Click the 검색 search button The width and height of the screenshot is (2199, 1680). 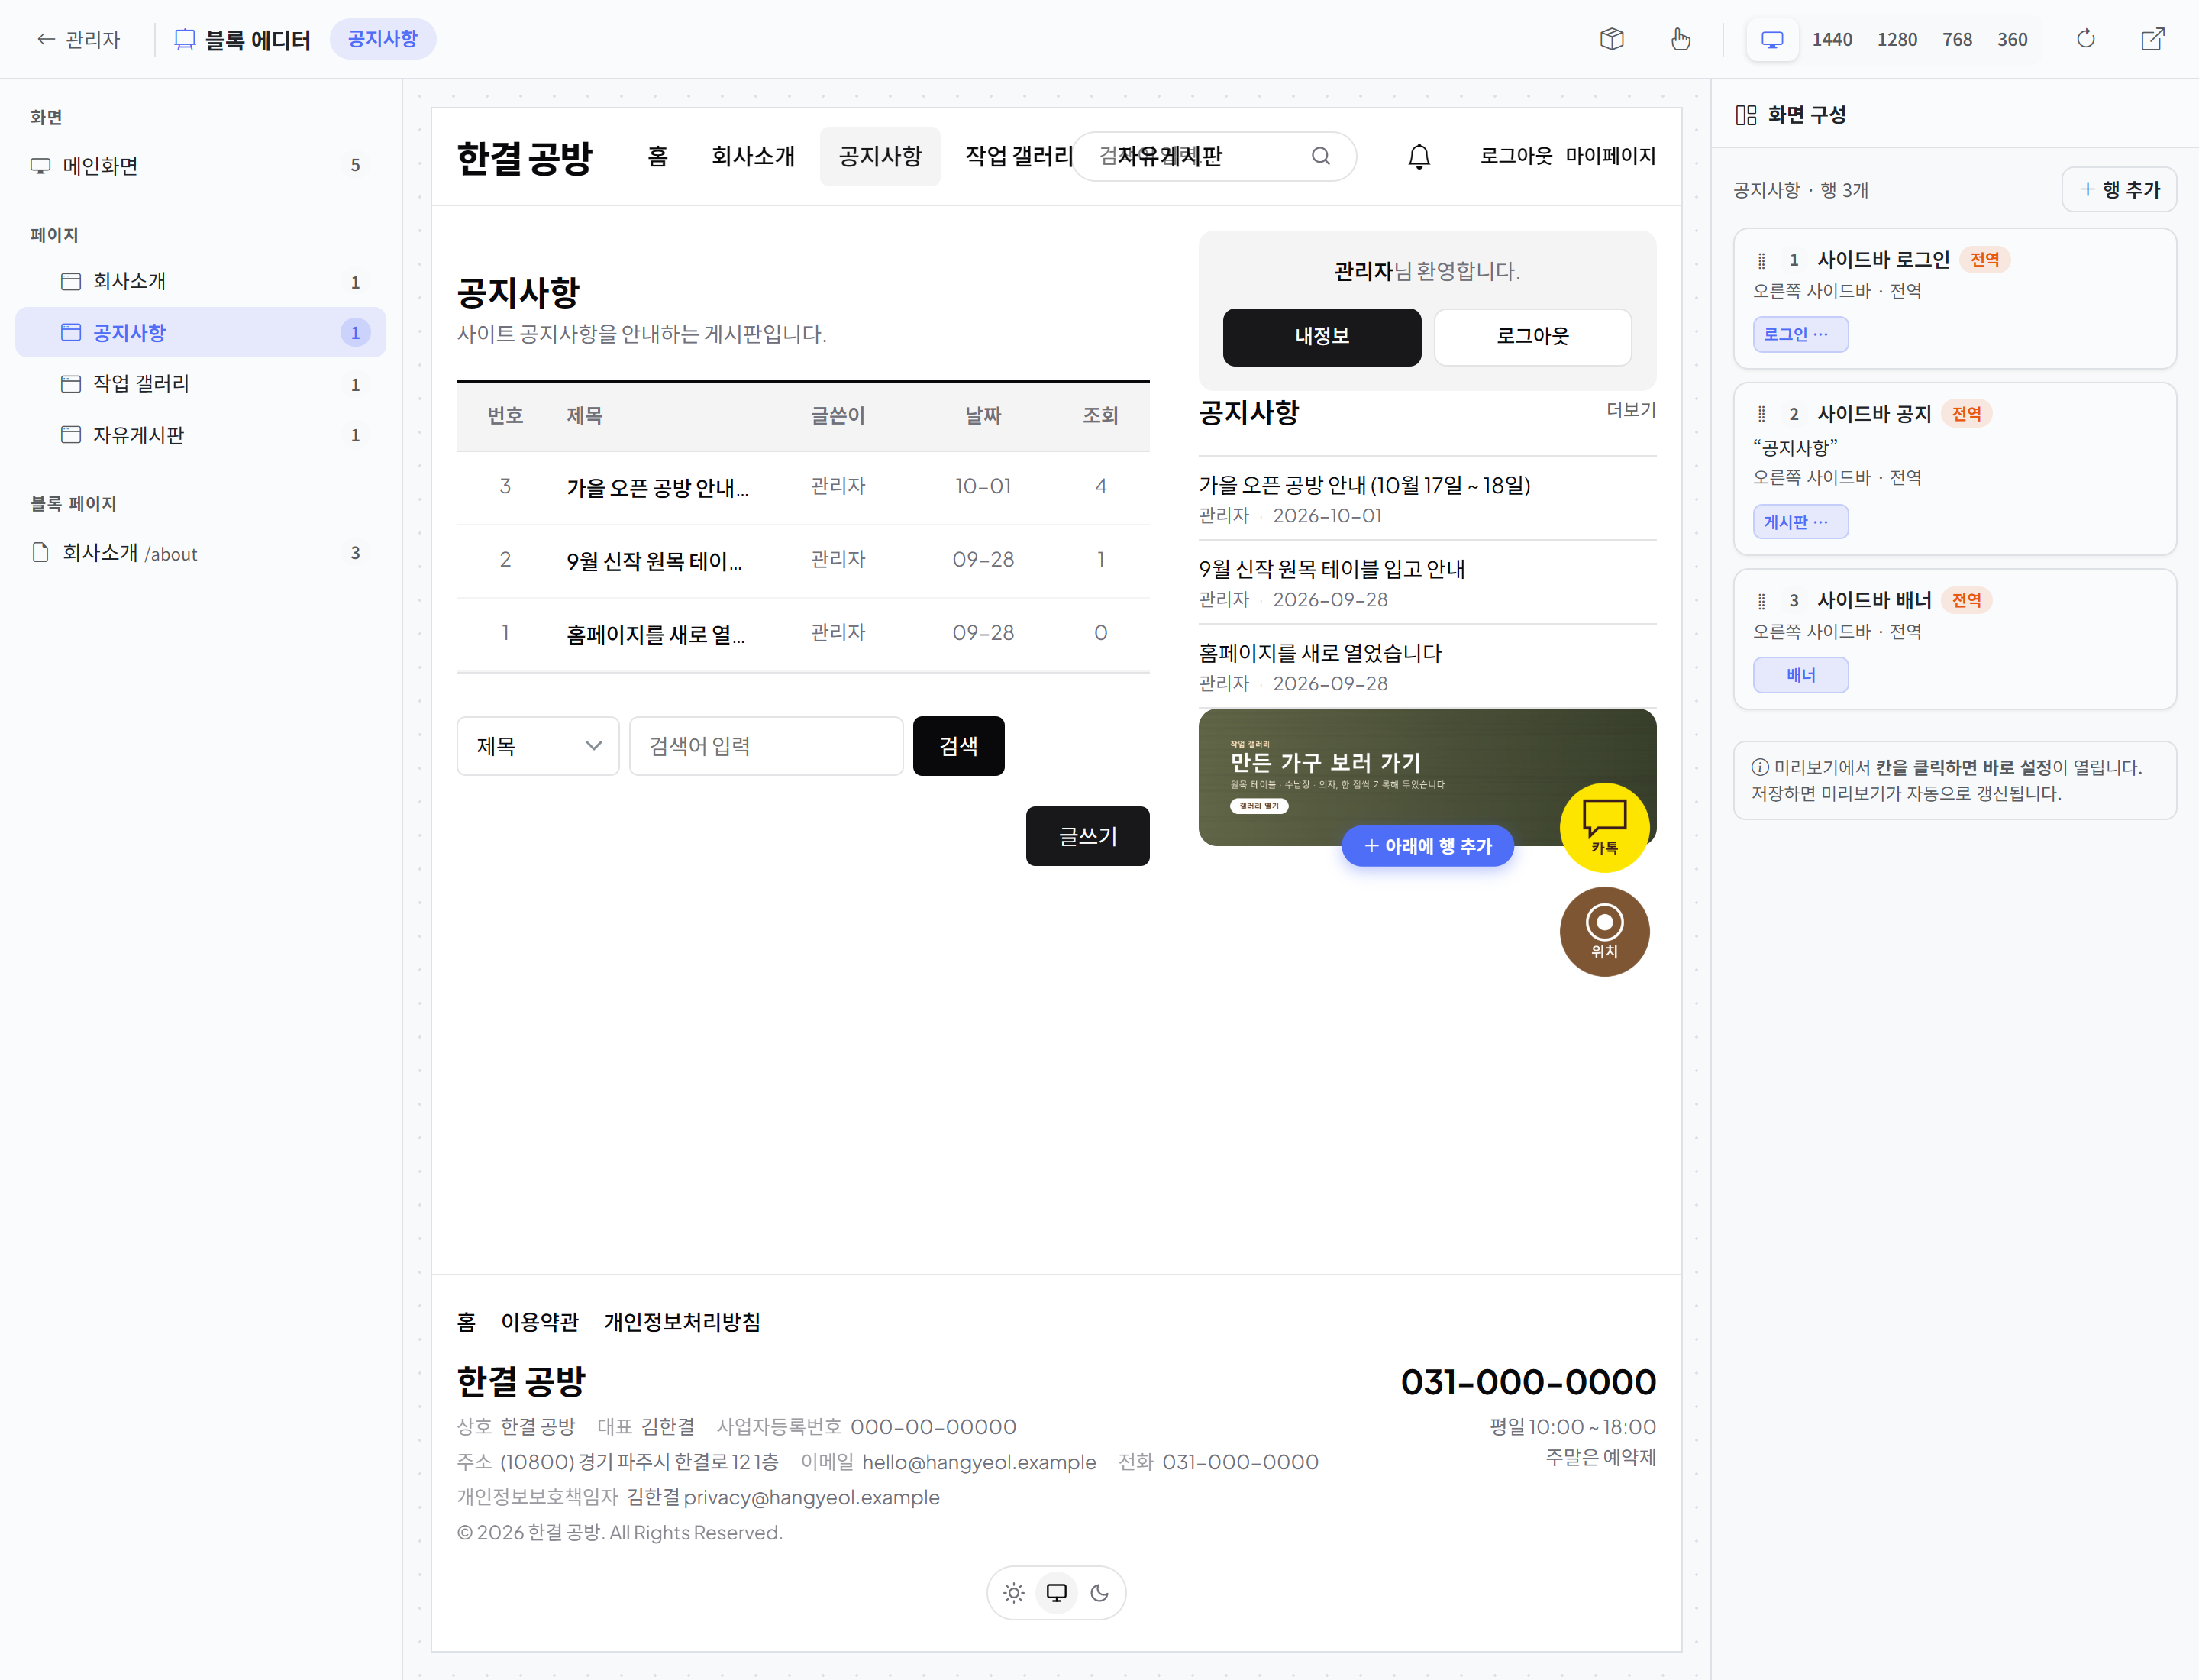(958, 746)
